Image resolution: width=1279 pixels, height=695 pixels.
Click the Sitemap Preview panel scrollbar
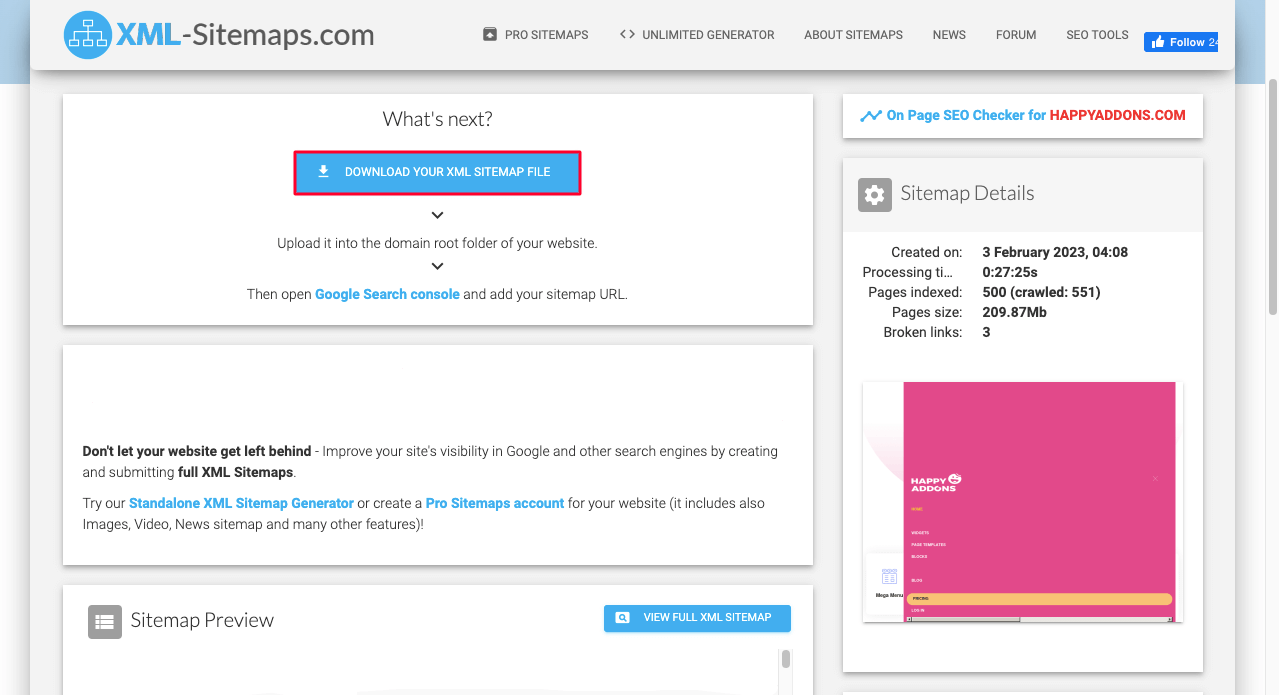786,660
